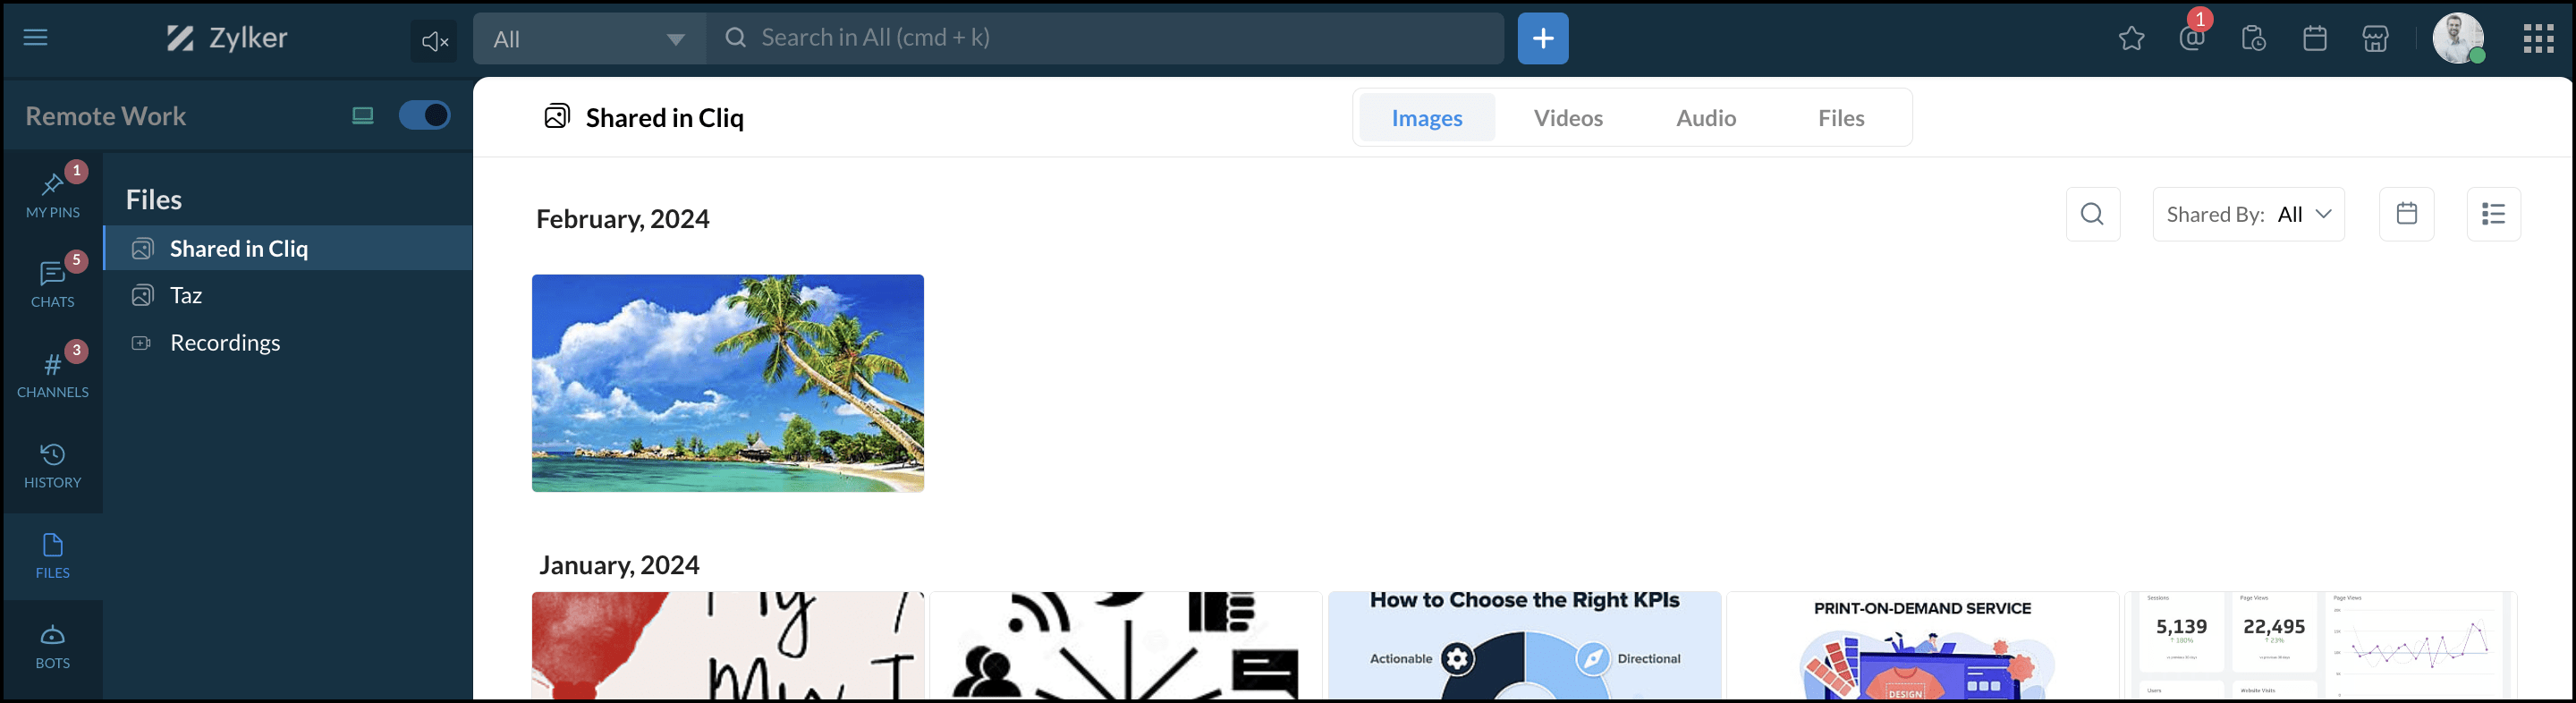
Task: Open the marketplace store icon
Action: click(2376, 39)
